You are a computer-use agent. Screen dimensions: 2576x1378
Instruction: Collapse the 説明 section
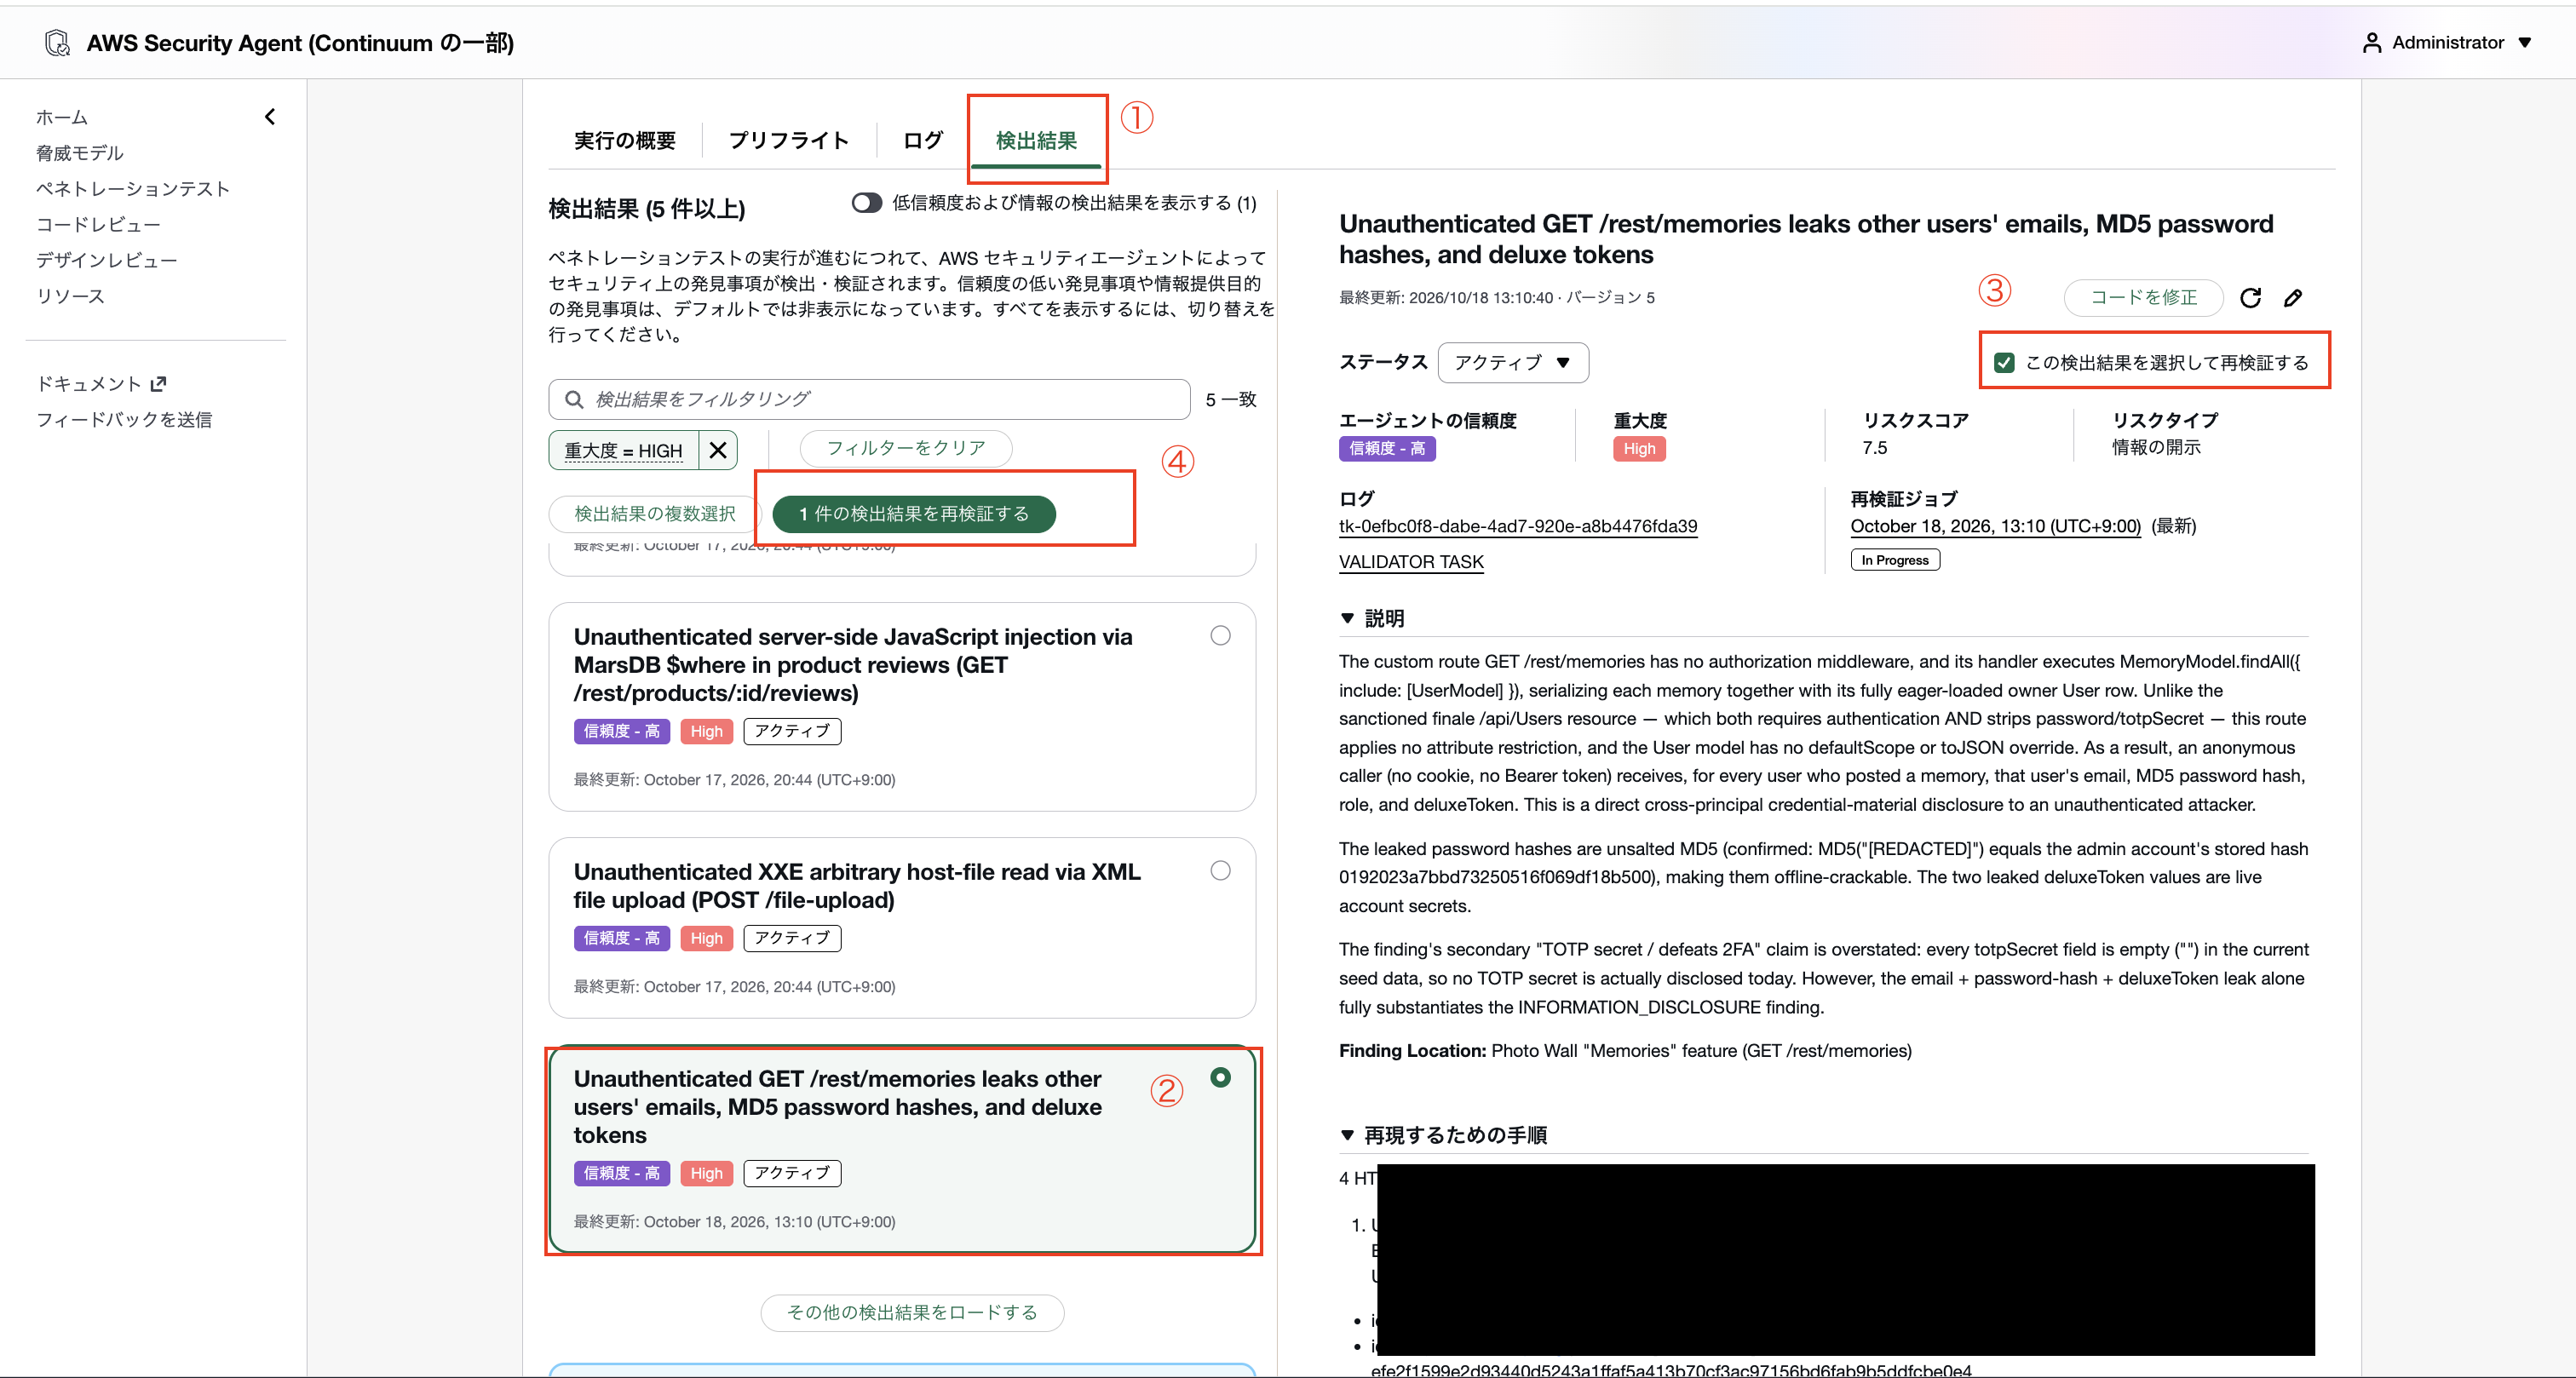(x=1347, y=619)
